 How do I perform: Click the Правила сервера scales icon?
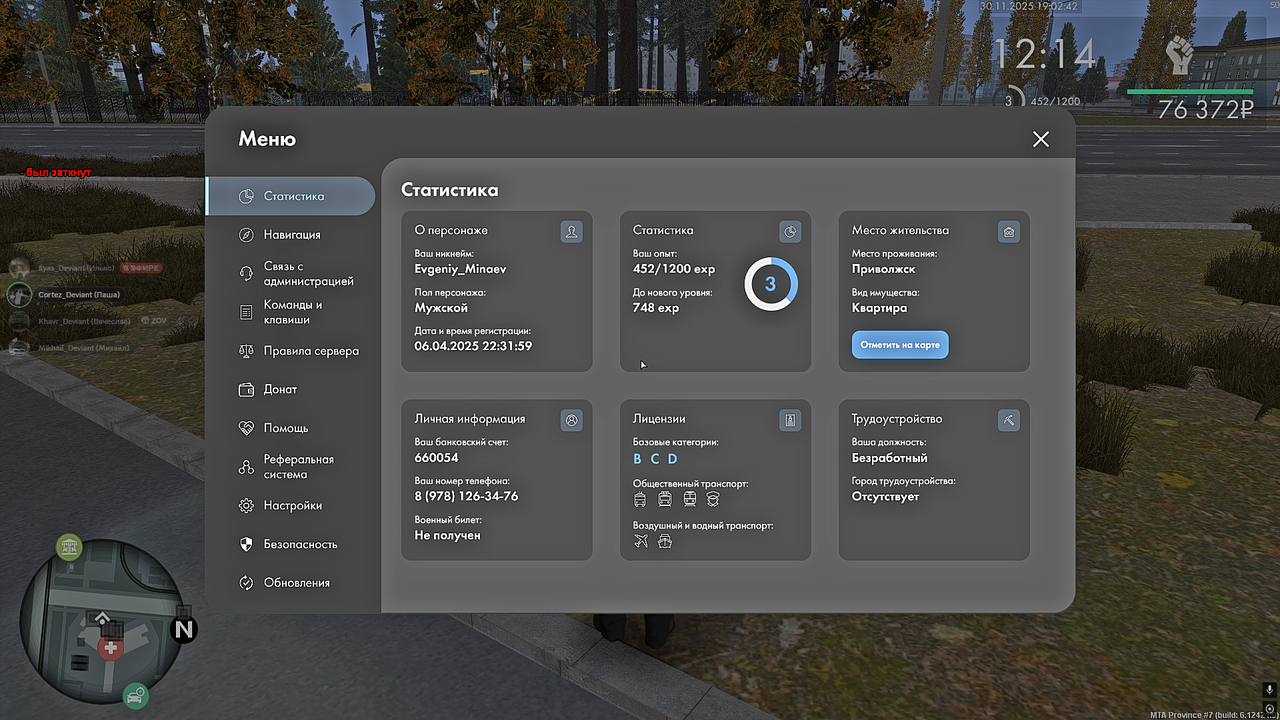pos(246,351)
